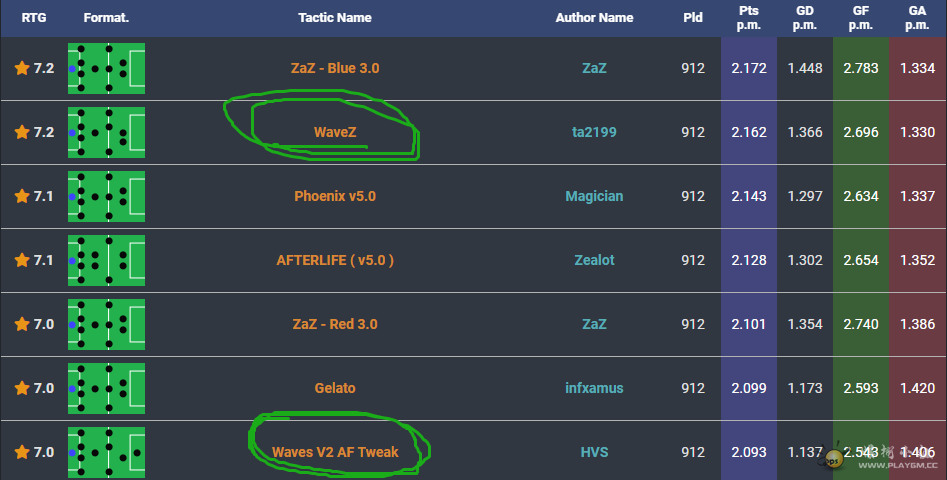The image size is (947, 480).
Task: Open the WaveZ tactic link
Action: point(335,132)
